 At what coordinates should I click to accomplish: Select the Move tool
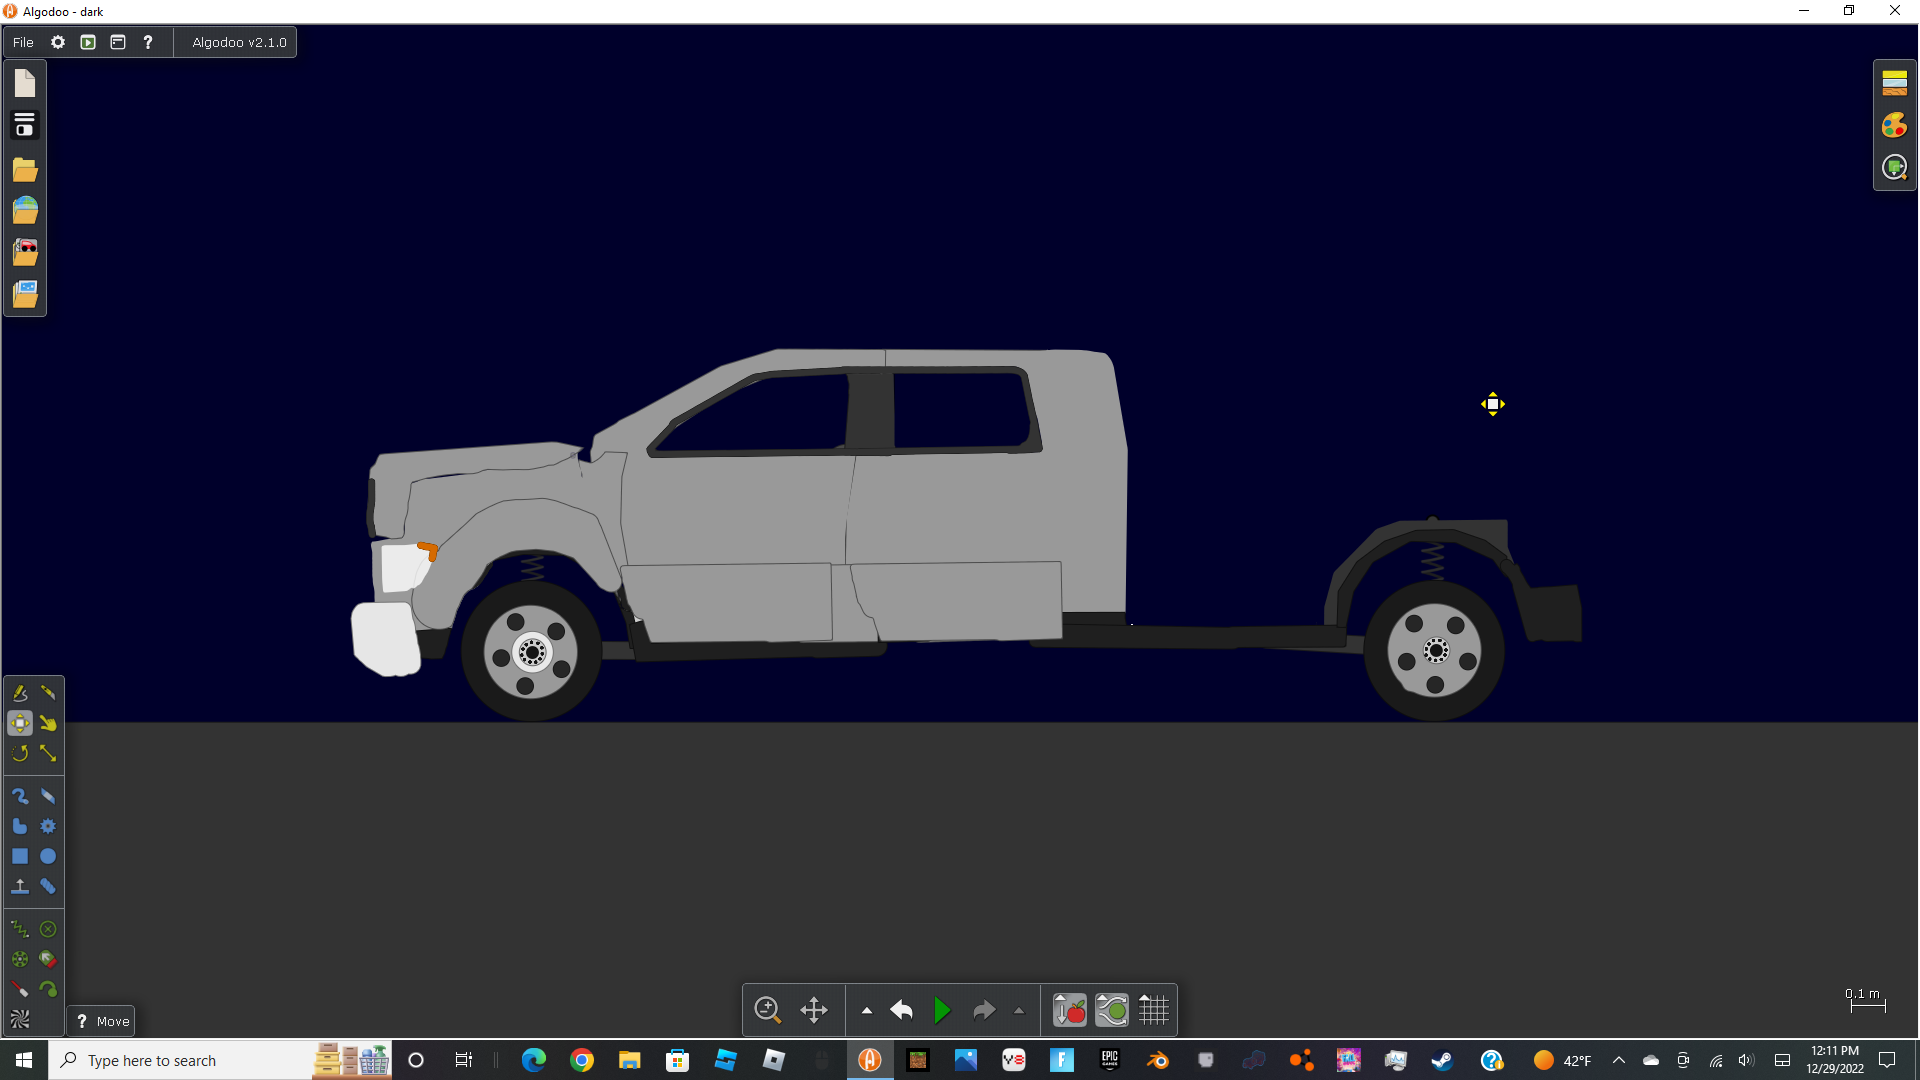coord(20,723)
